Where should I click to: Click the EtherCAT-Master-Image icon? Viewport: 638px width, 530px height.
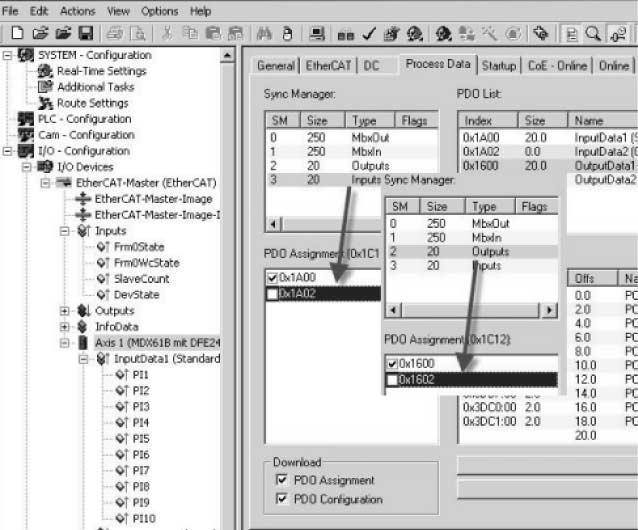pos(83,199)
